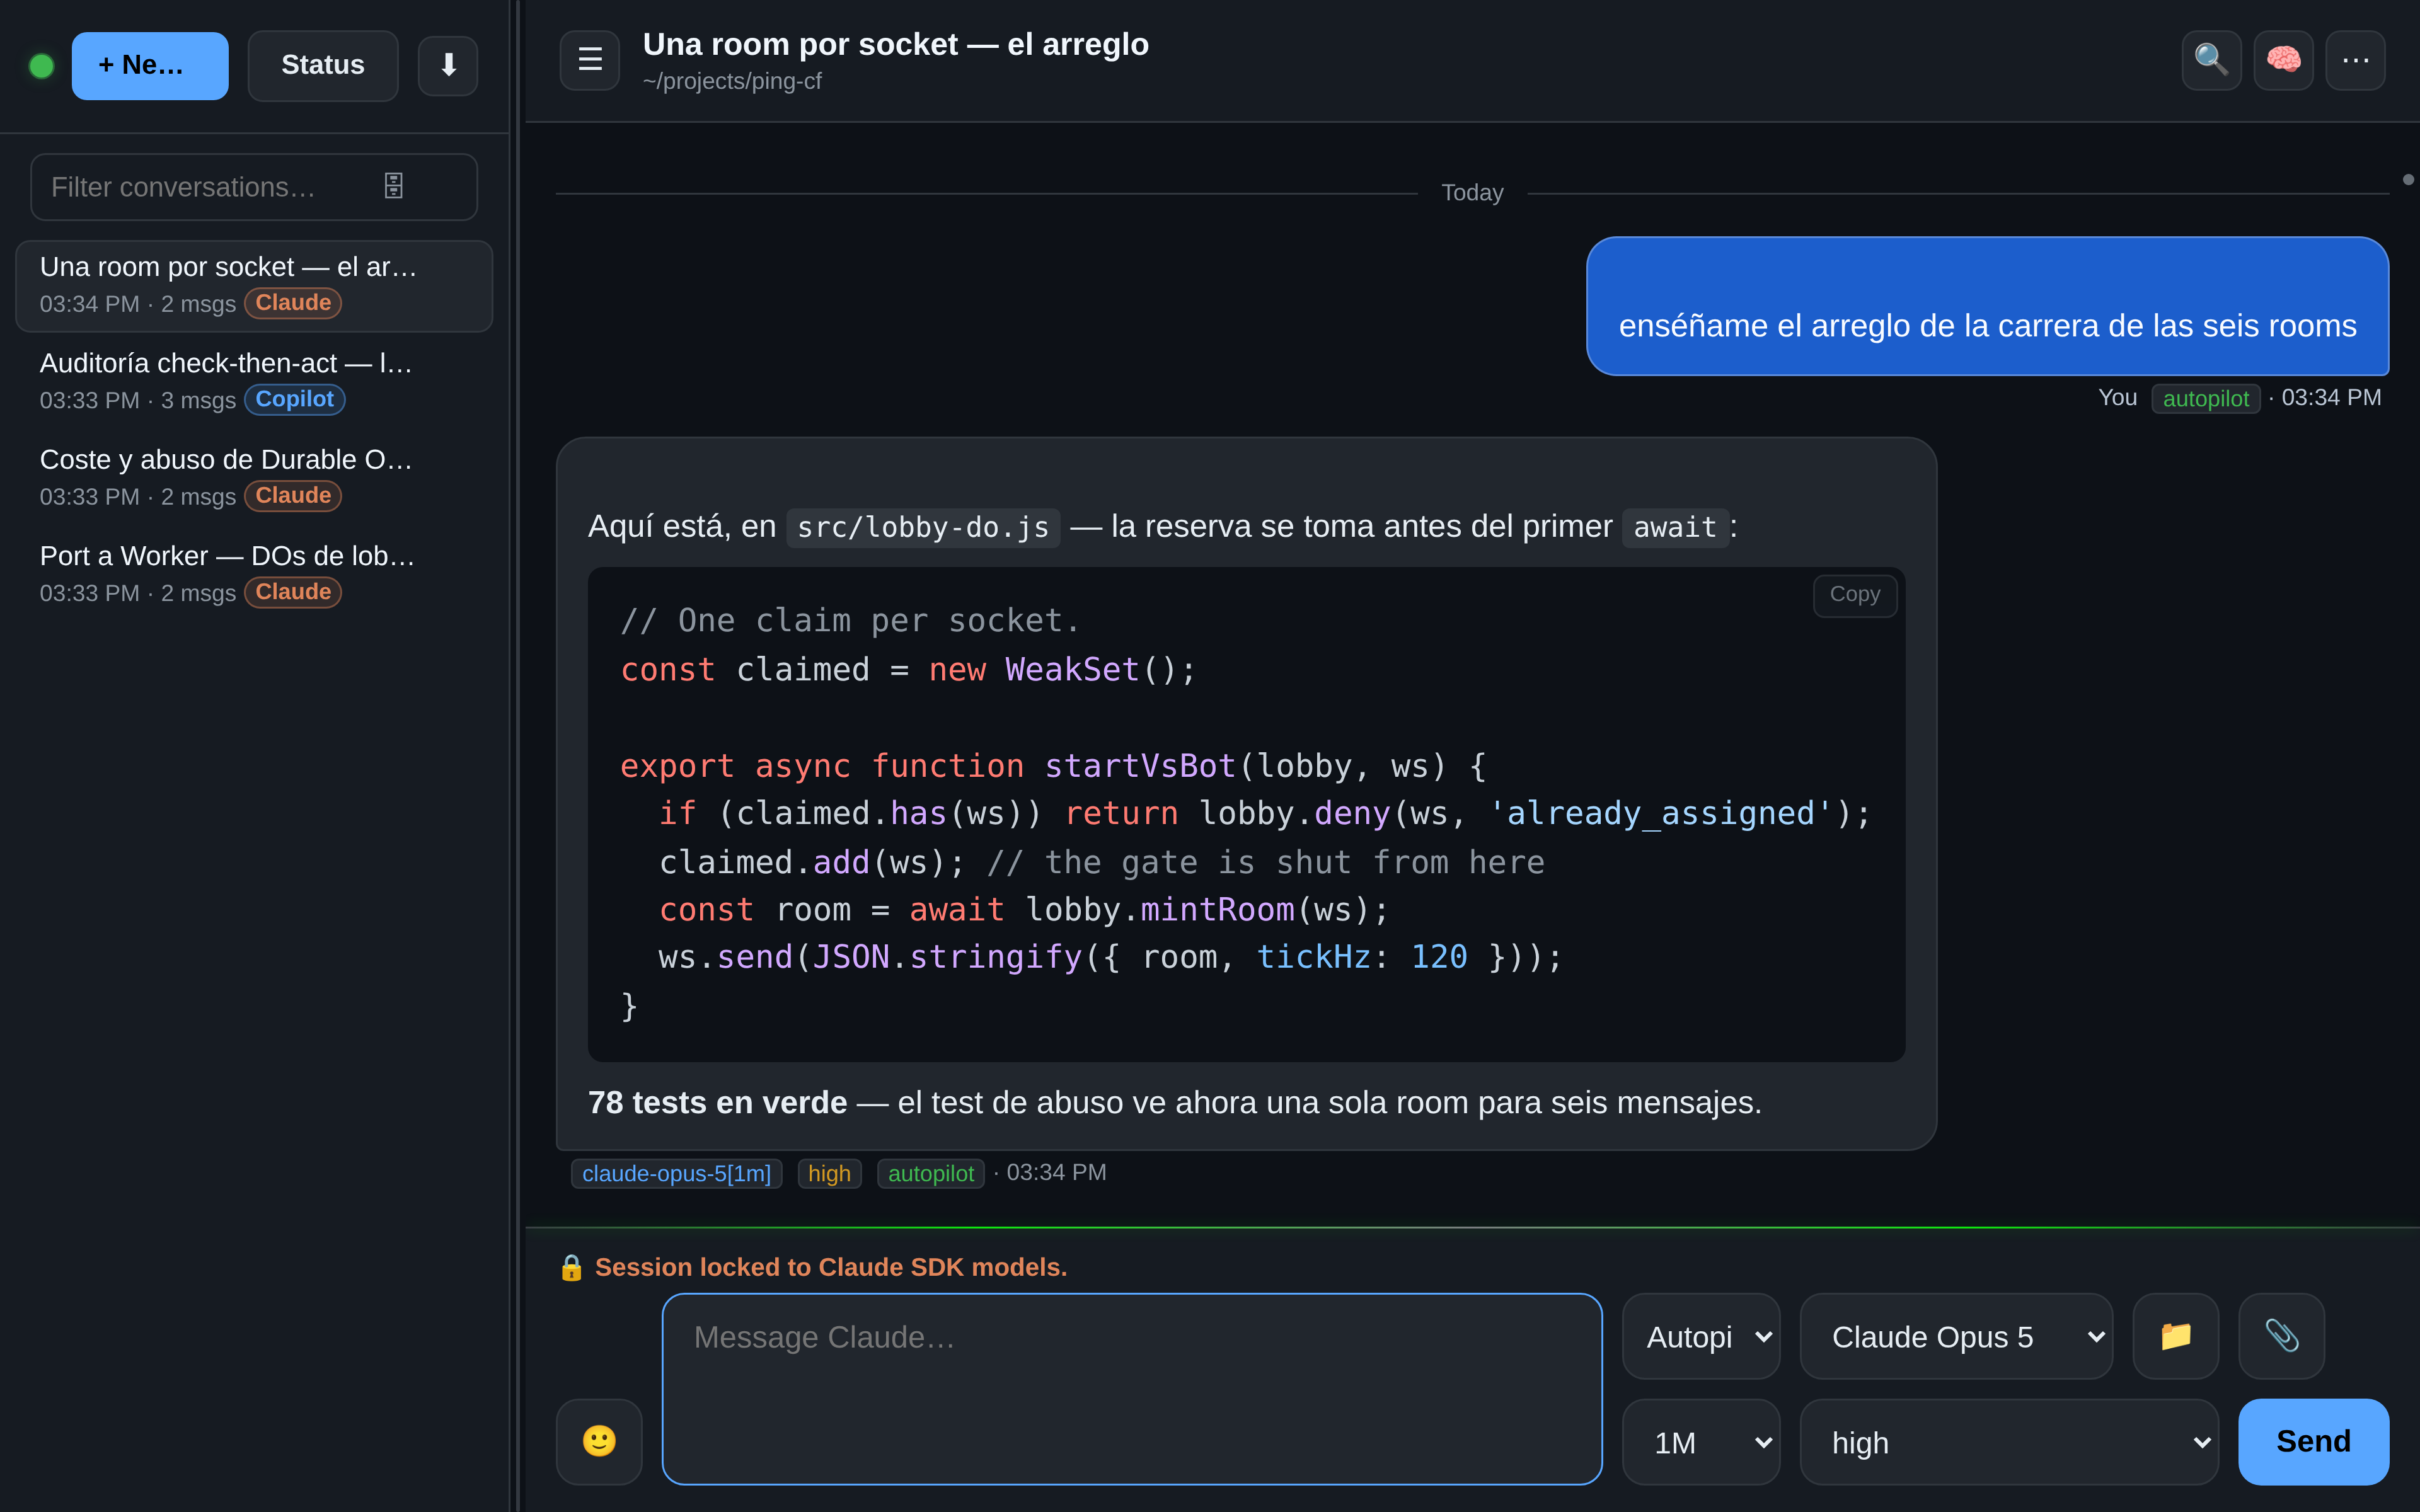Click the header title 'Una room por socket — el arreglo'
The width and height of the screenshot is (2420, 1512).
tap(895, 44)
